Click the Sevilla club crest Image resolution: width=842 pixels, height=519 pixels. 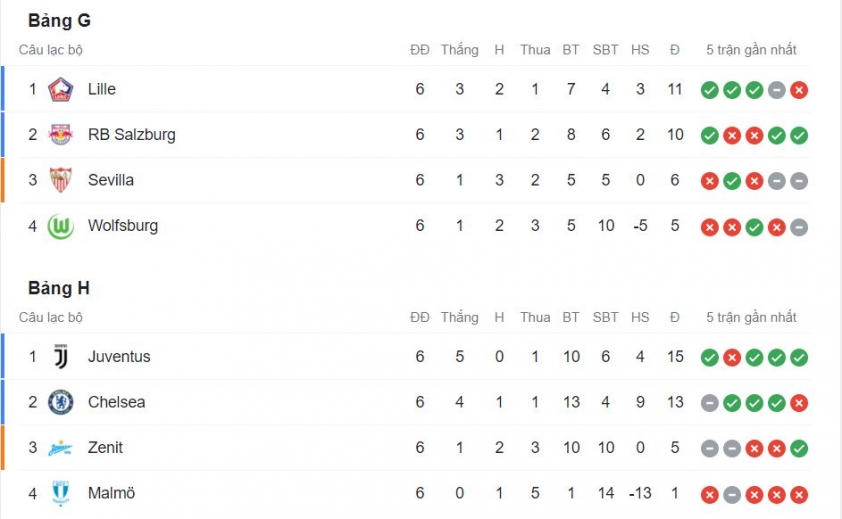(x=61, y=180)
